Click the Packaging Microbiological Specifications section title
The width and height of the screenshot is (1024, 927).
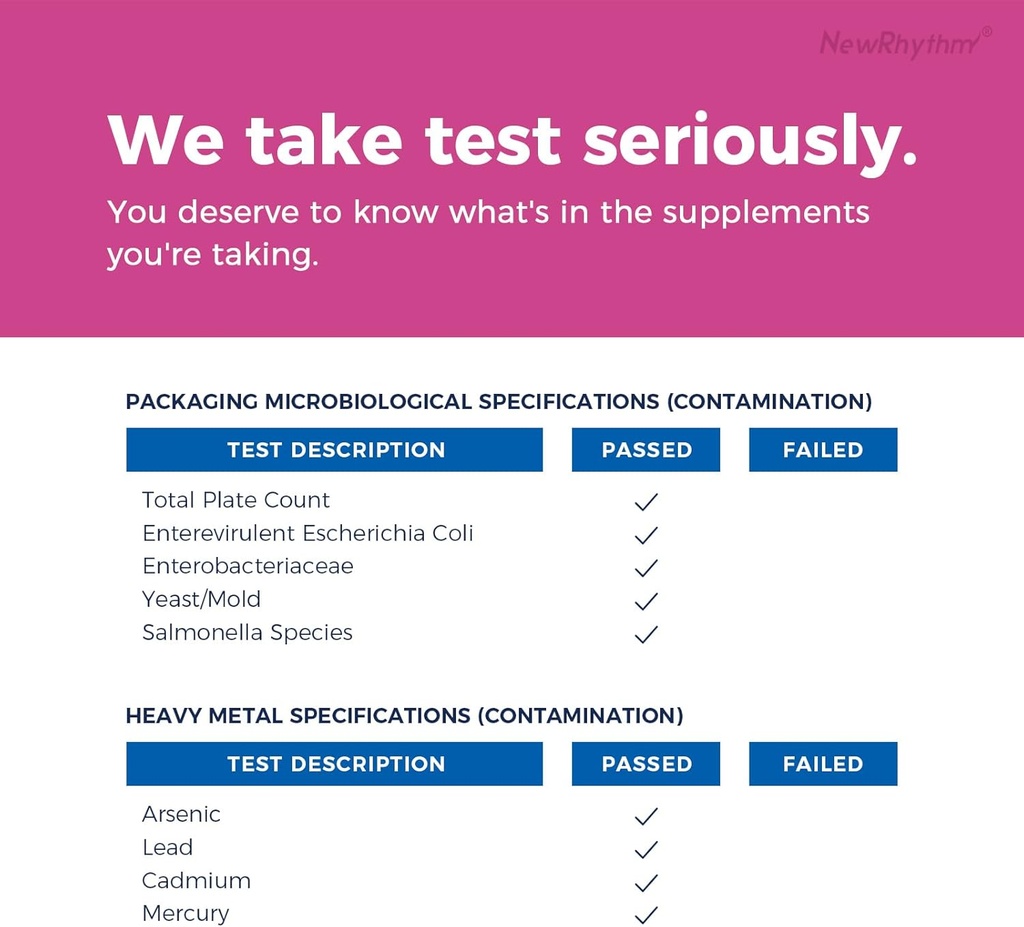coord(498,402)
